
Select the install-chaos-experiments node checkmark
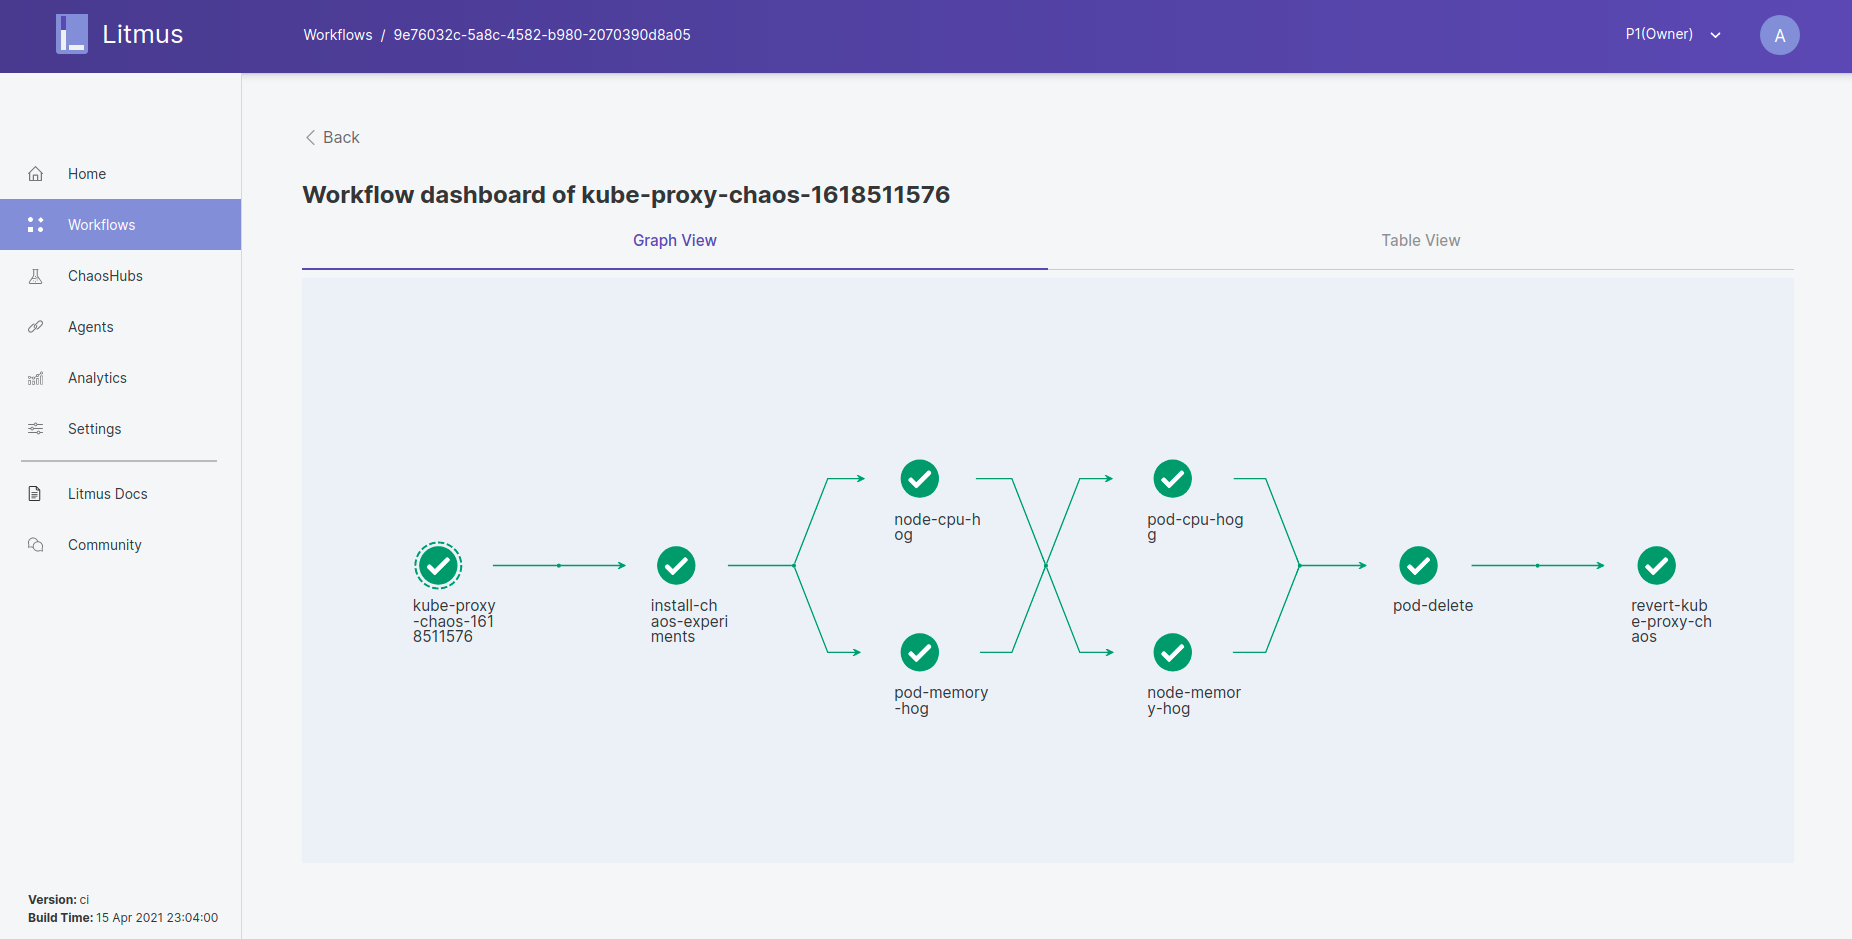[676, 566]
